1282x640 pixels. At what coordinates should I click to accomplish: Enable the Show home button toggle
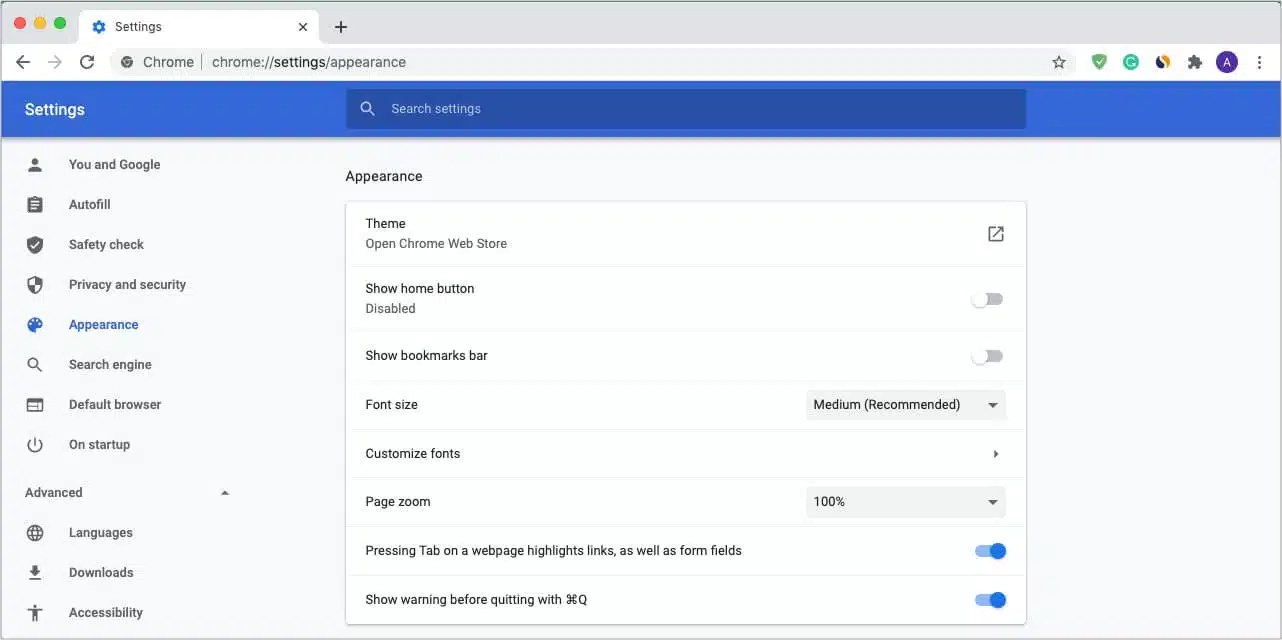(987, 298)
